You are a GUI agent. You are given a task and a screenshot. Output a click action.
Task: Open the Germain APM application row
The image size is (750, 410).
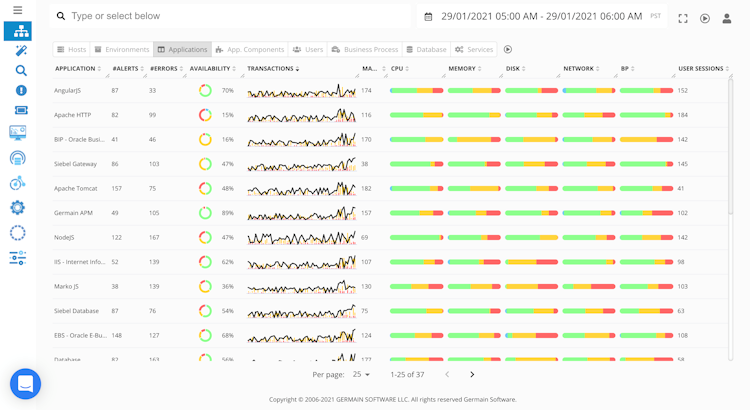point(391,213)
